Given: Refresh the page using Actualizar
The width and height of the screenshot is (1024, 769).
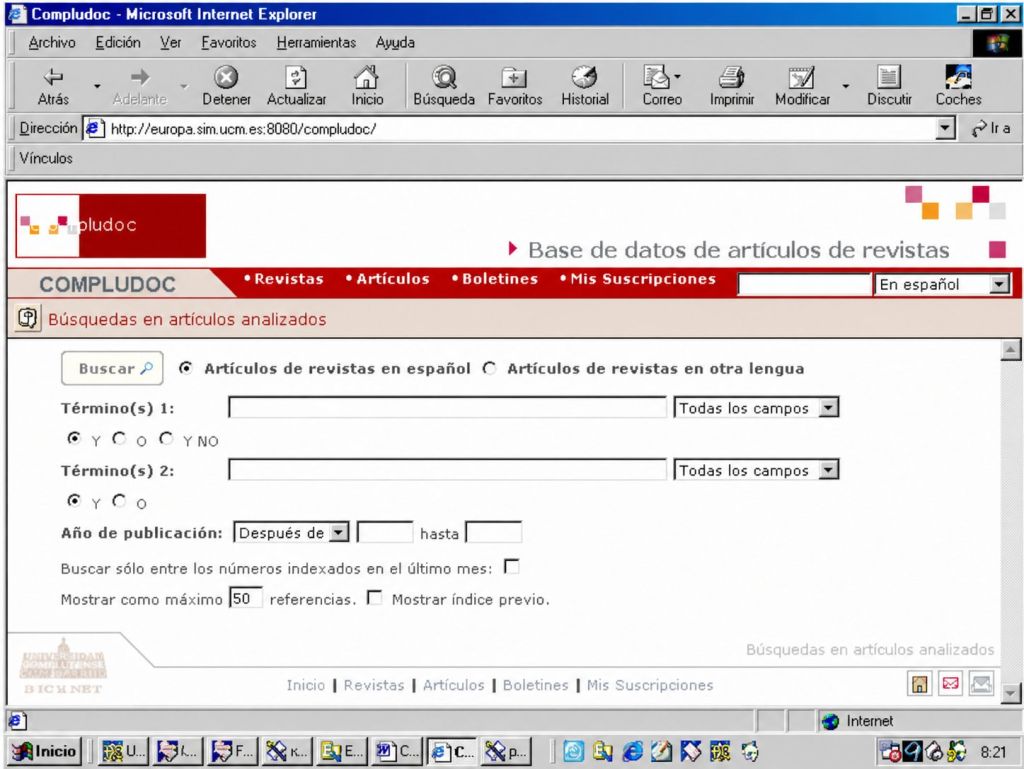Looking at the screenshot, I should [x=296, y=86].
